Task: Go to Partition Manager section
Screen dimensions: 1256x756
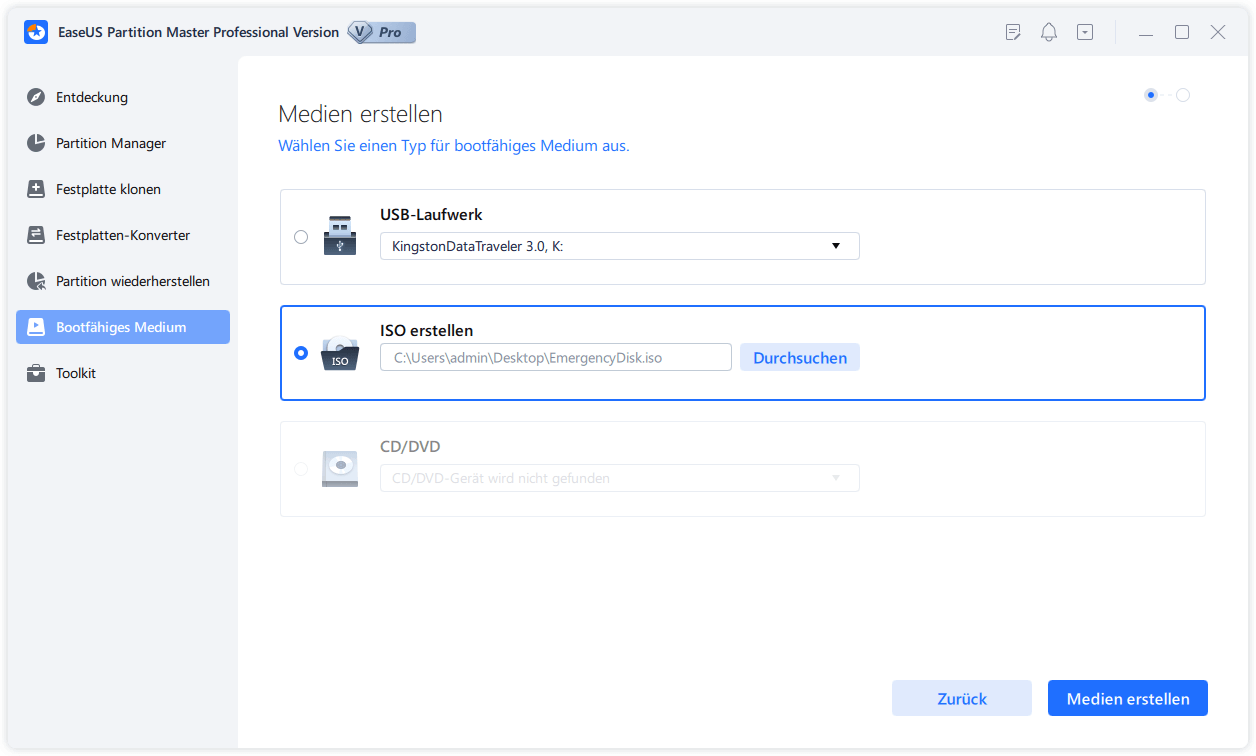Action: (123, 143)
